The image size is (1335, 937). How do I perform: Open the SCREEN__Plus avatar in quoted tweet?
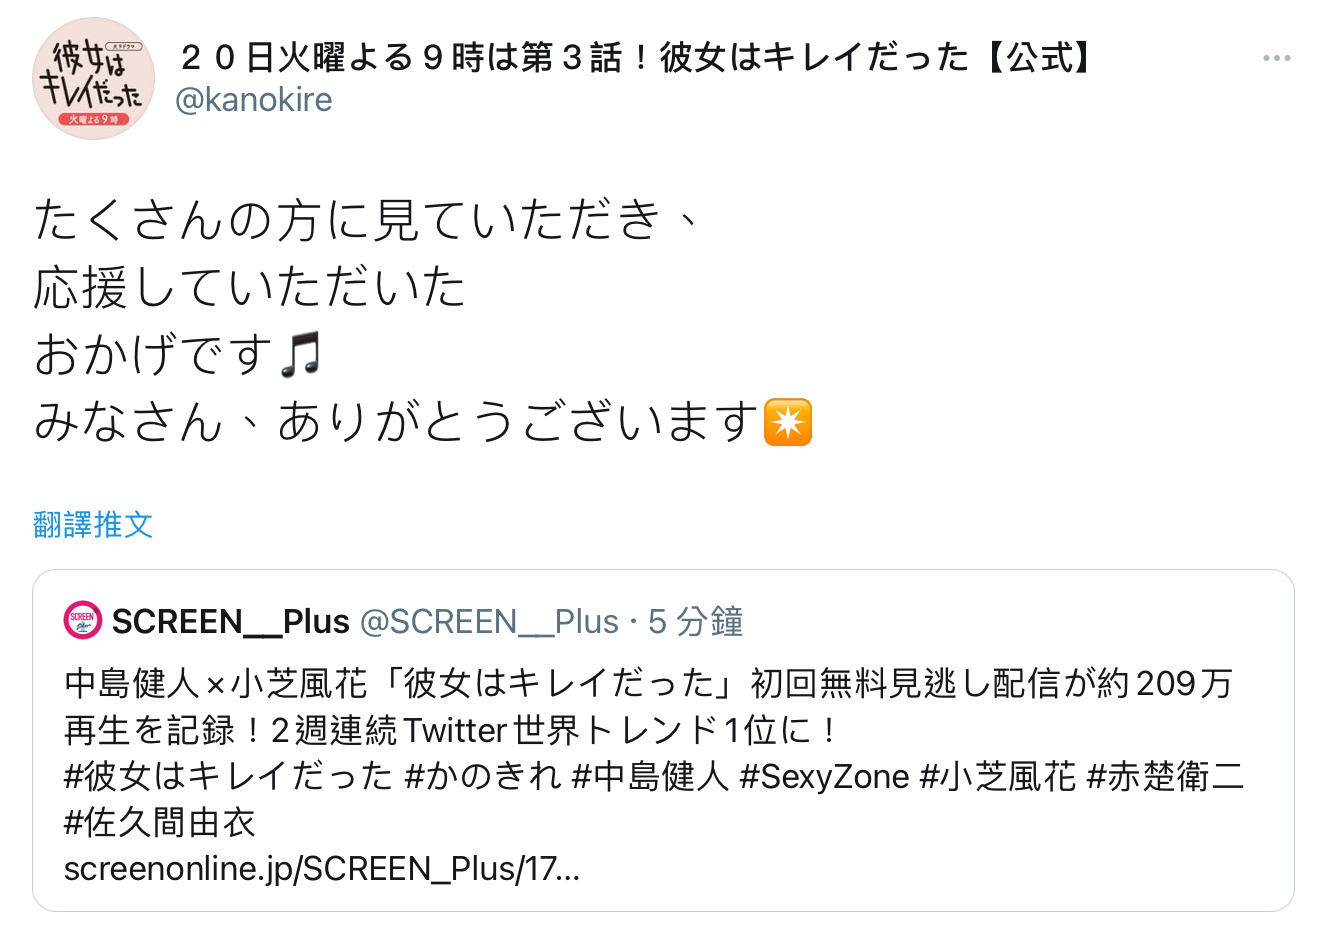pos(82,620)
